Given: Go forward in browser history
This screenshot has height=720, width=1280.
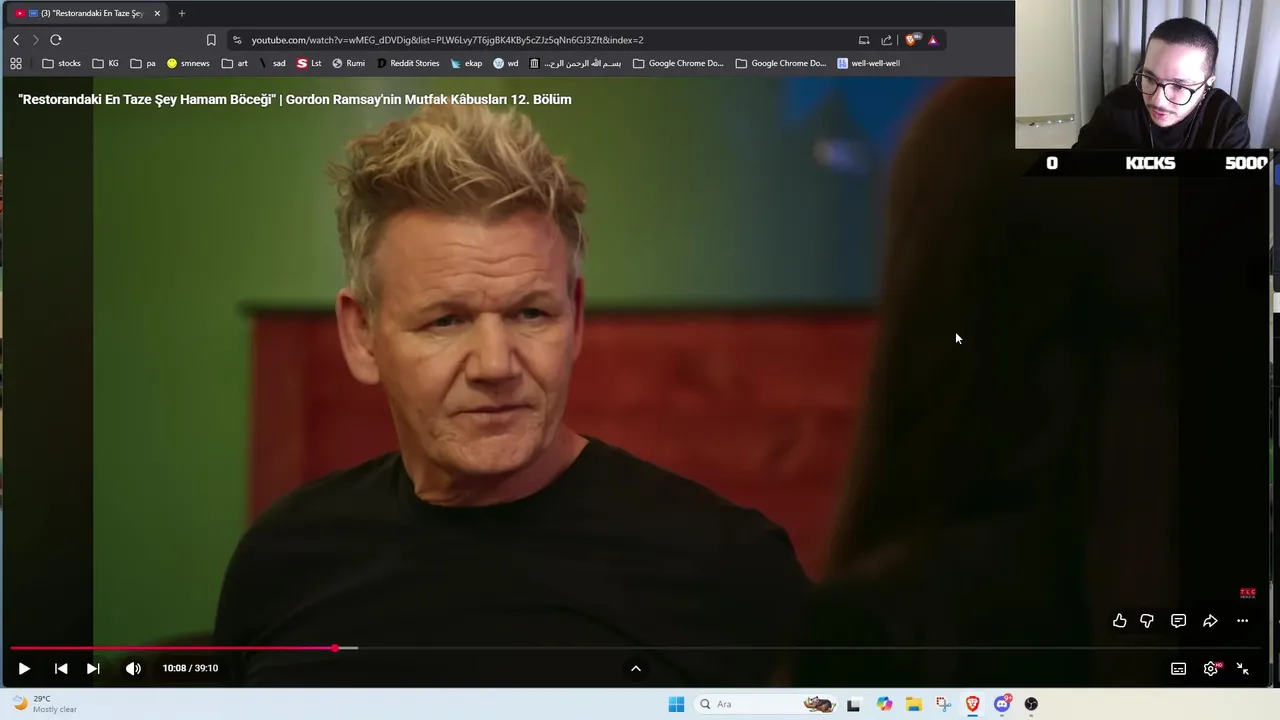Looking at the screenshot, I should pyautogui.click(x=35, y=40).
